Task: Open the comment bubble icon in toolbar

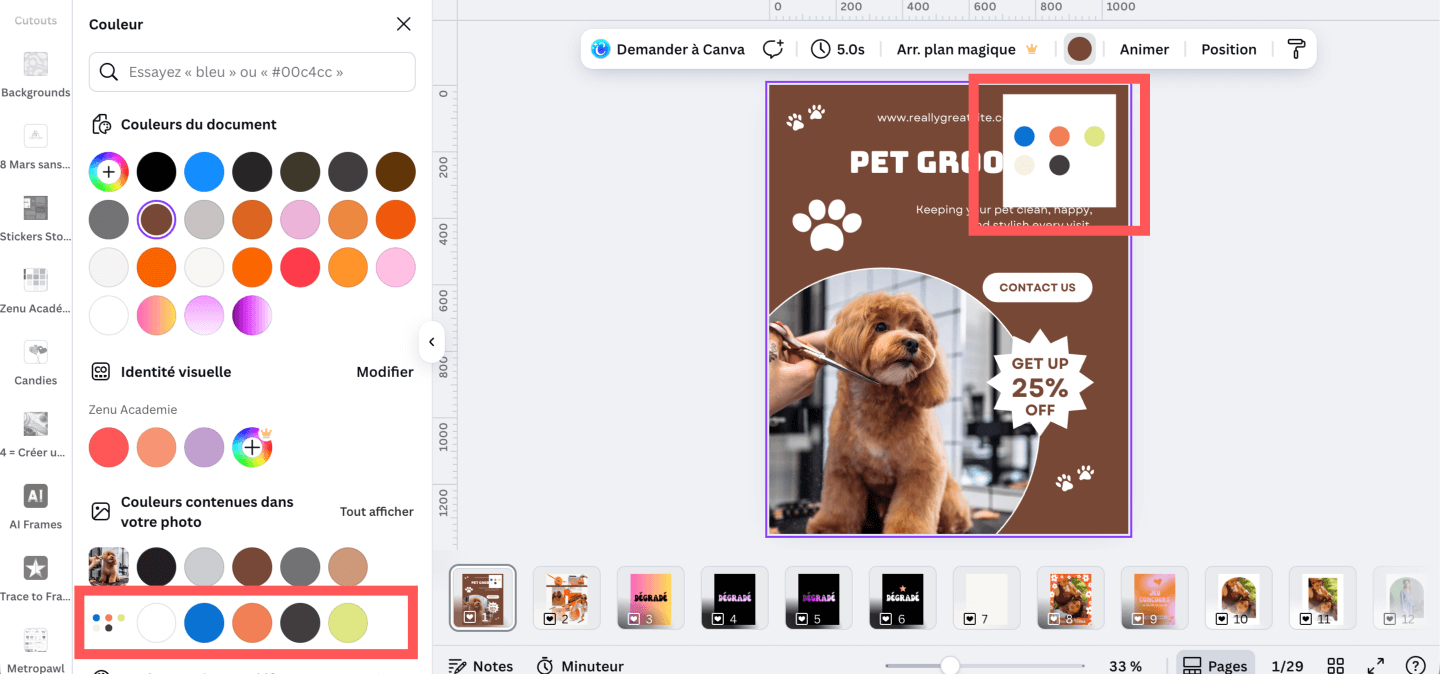Action: point(772,49)
